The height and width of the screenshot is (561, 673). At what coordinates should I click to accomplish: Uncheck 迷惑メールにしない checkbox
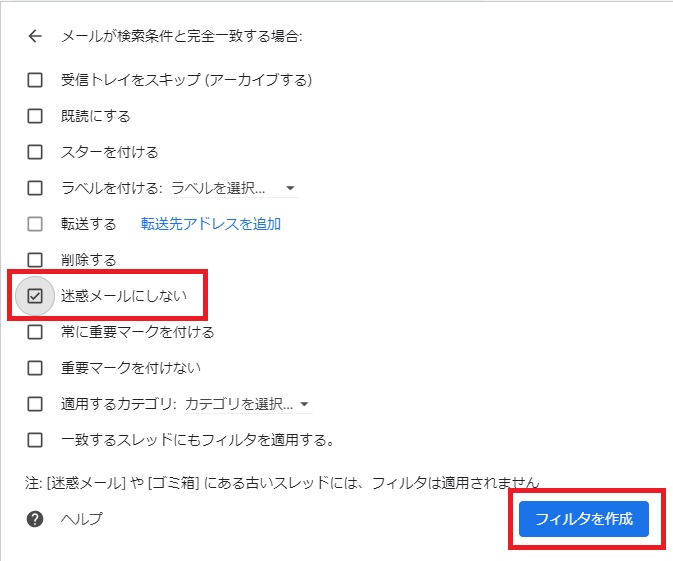(35, 296)
